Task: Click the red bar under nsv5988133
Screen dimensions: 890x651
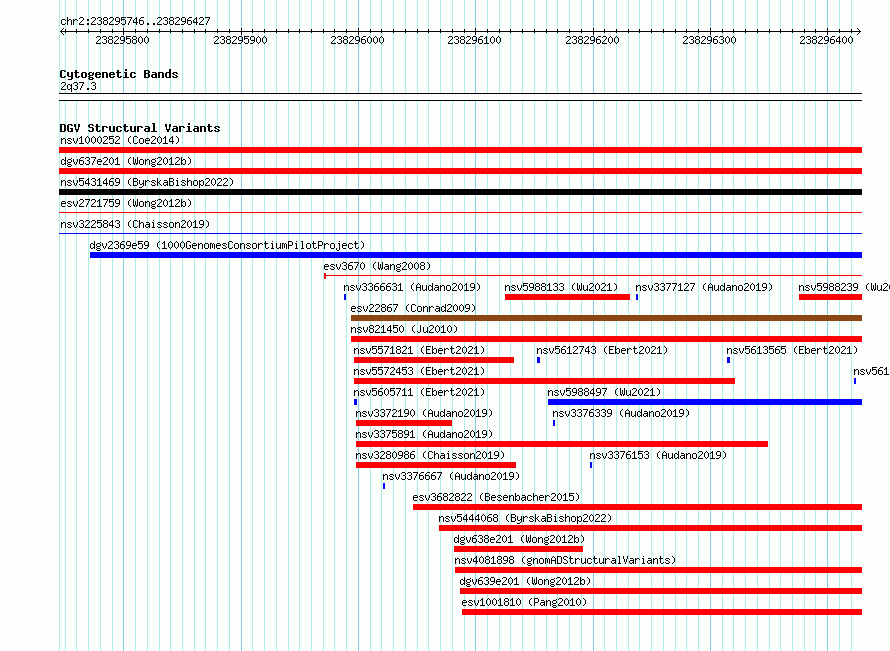Action: [x=567, y=297]
